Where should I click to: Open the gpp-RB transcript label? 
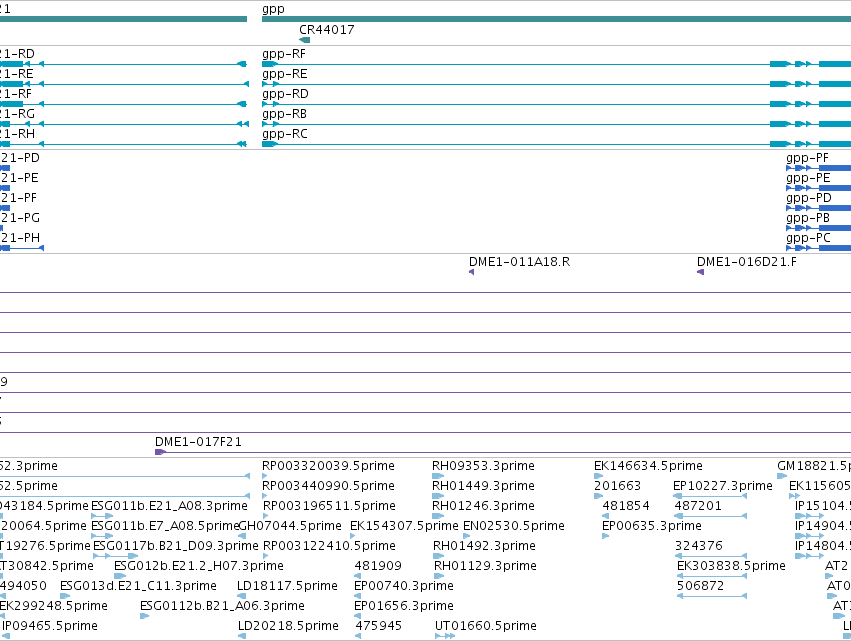pyautogui.click(x=284, y=114)
